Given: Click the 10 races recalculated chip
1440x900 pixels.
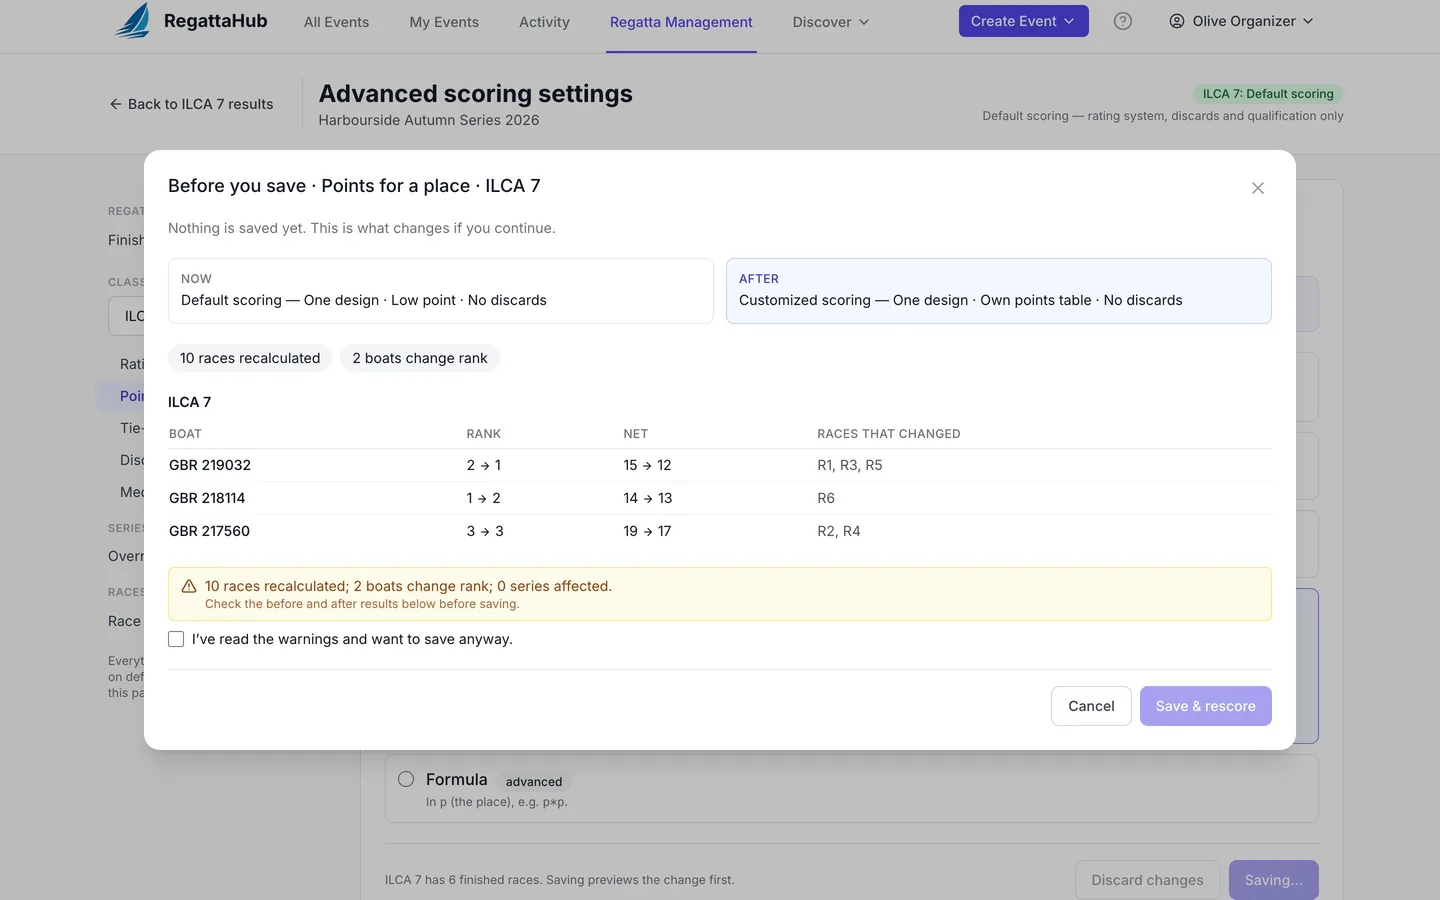Looking at the screenshot, I should (250, 358).
